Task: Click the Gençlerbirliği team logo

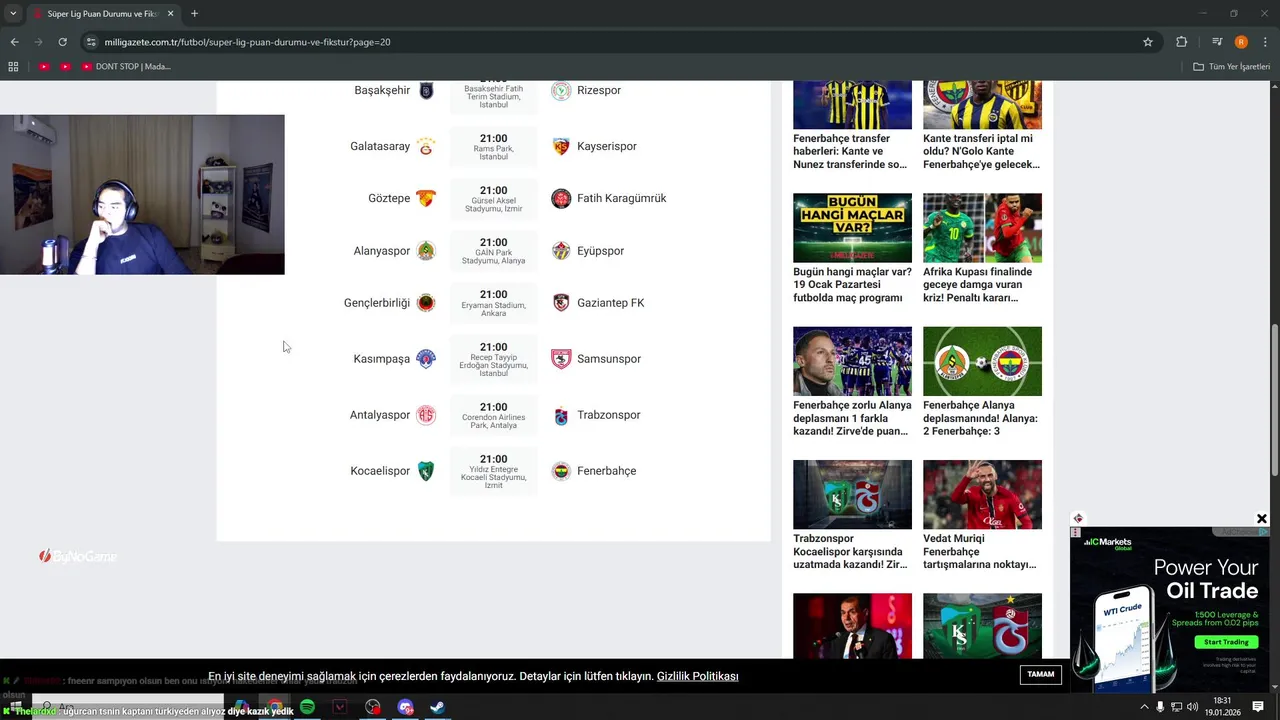Action: pyautogui.click(x=426, y=303)
